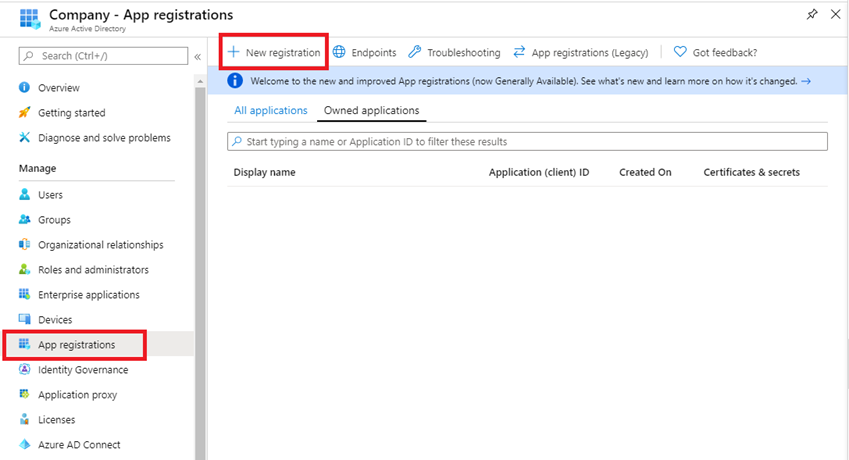
Task: Click the Enterprise applications grid icon
Action: (x=24, y=294)
